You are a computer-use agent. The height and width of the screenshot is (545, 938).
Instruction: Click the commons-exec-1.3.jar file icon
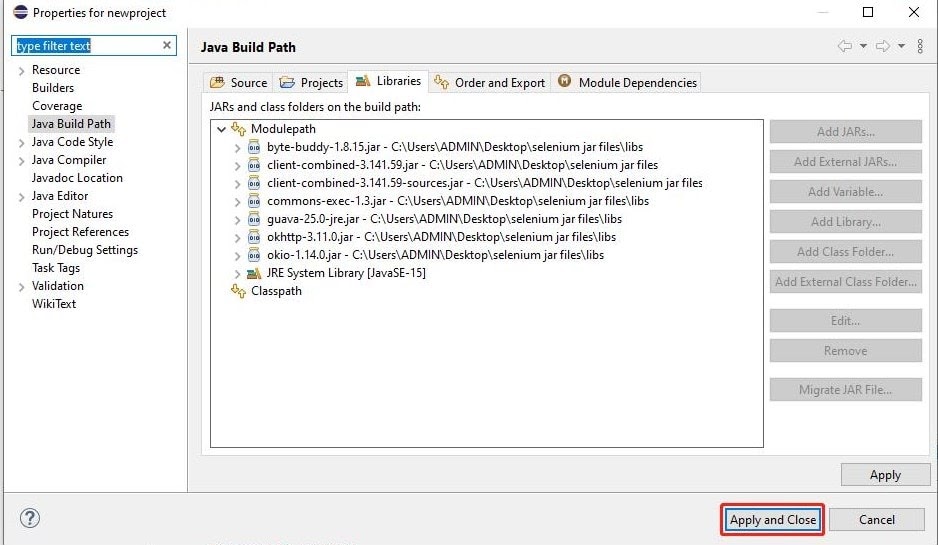point(254,201)
